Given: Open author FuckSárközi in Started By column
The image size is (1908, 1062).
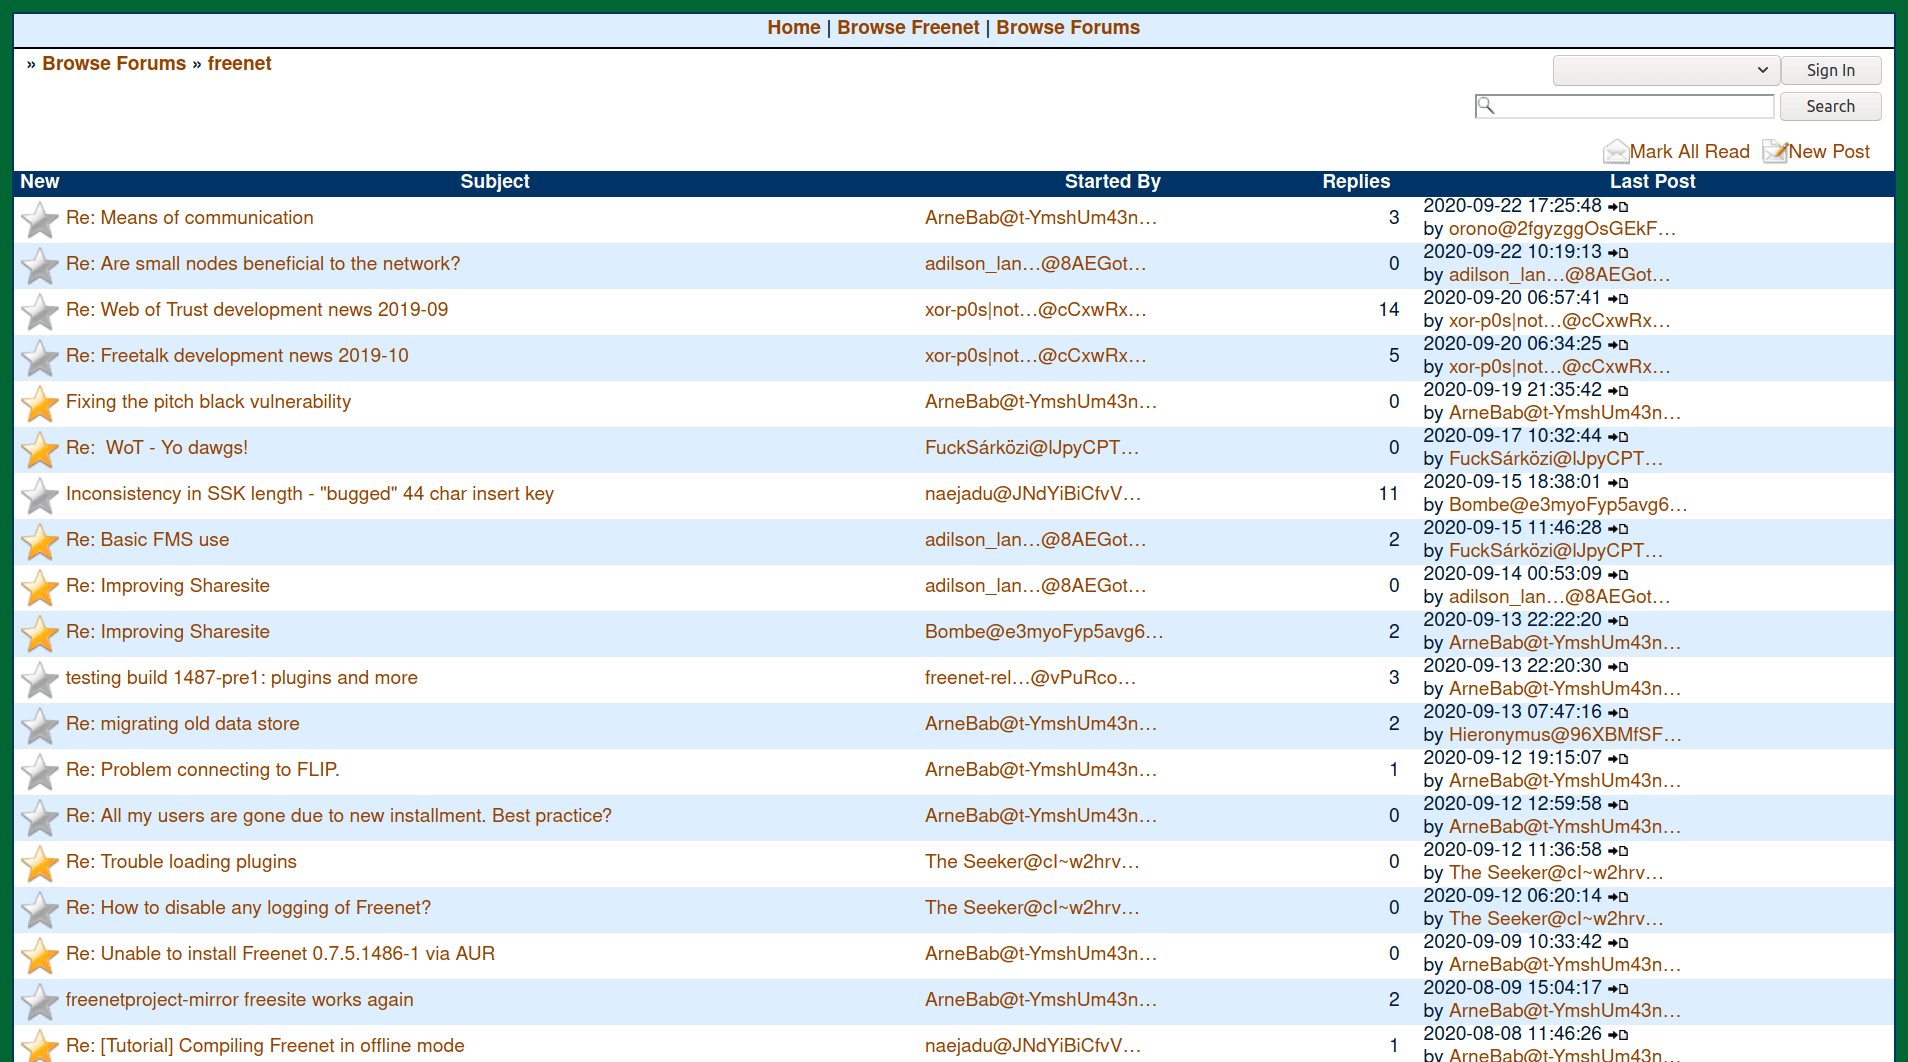Looking at the screenshot, I should [x=1031, y=448].
